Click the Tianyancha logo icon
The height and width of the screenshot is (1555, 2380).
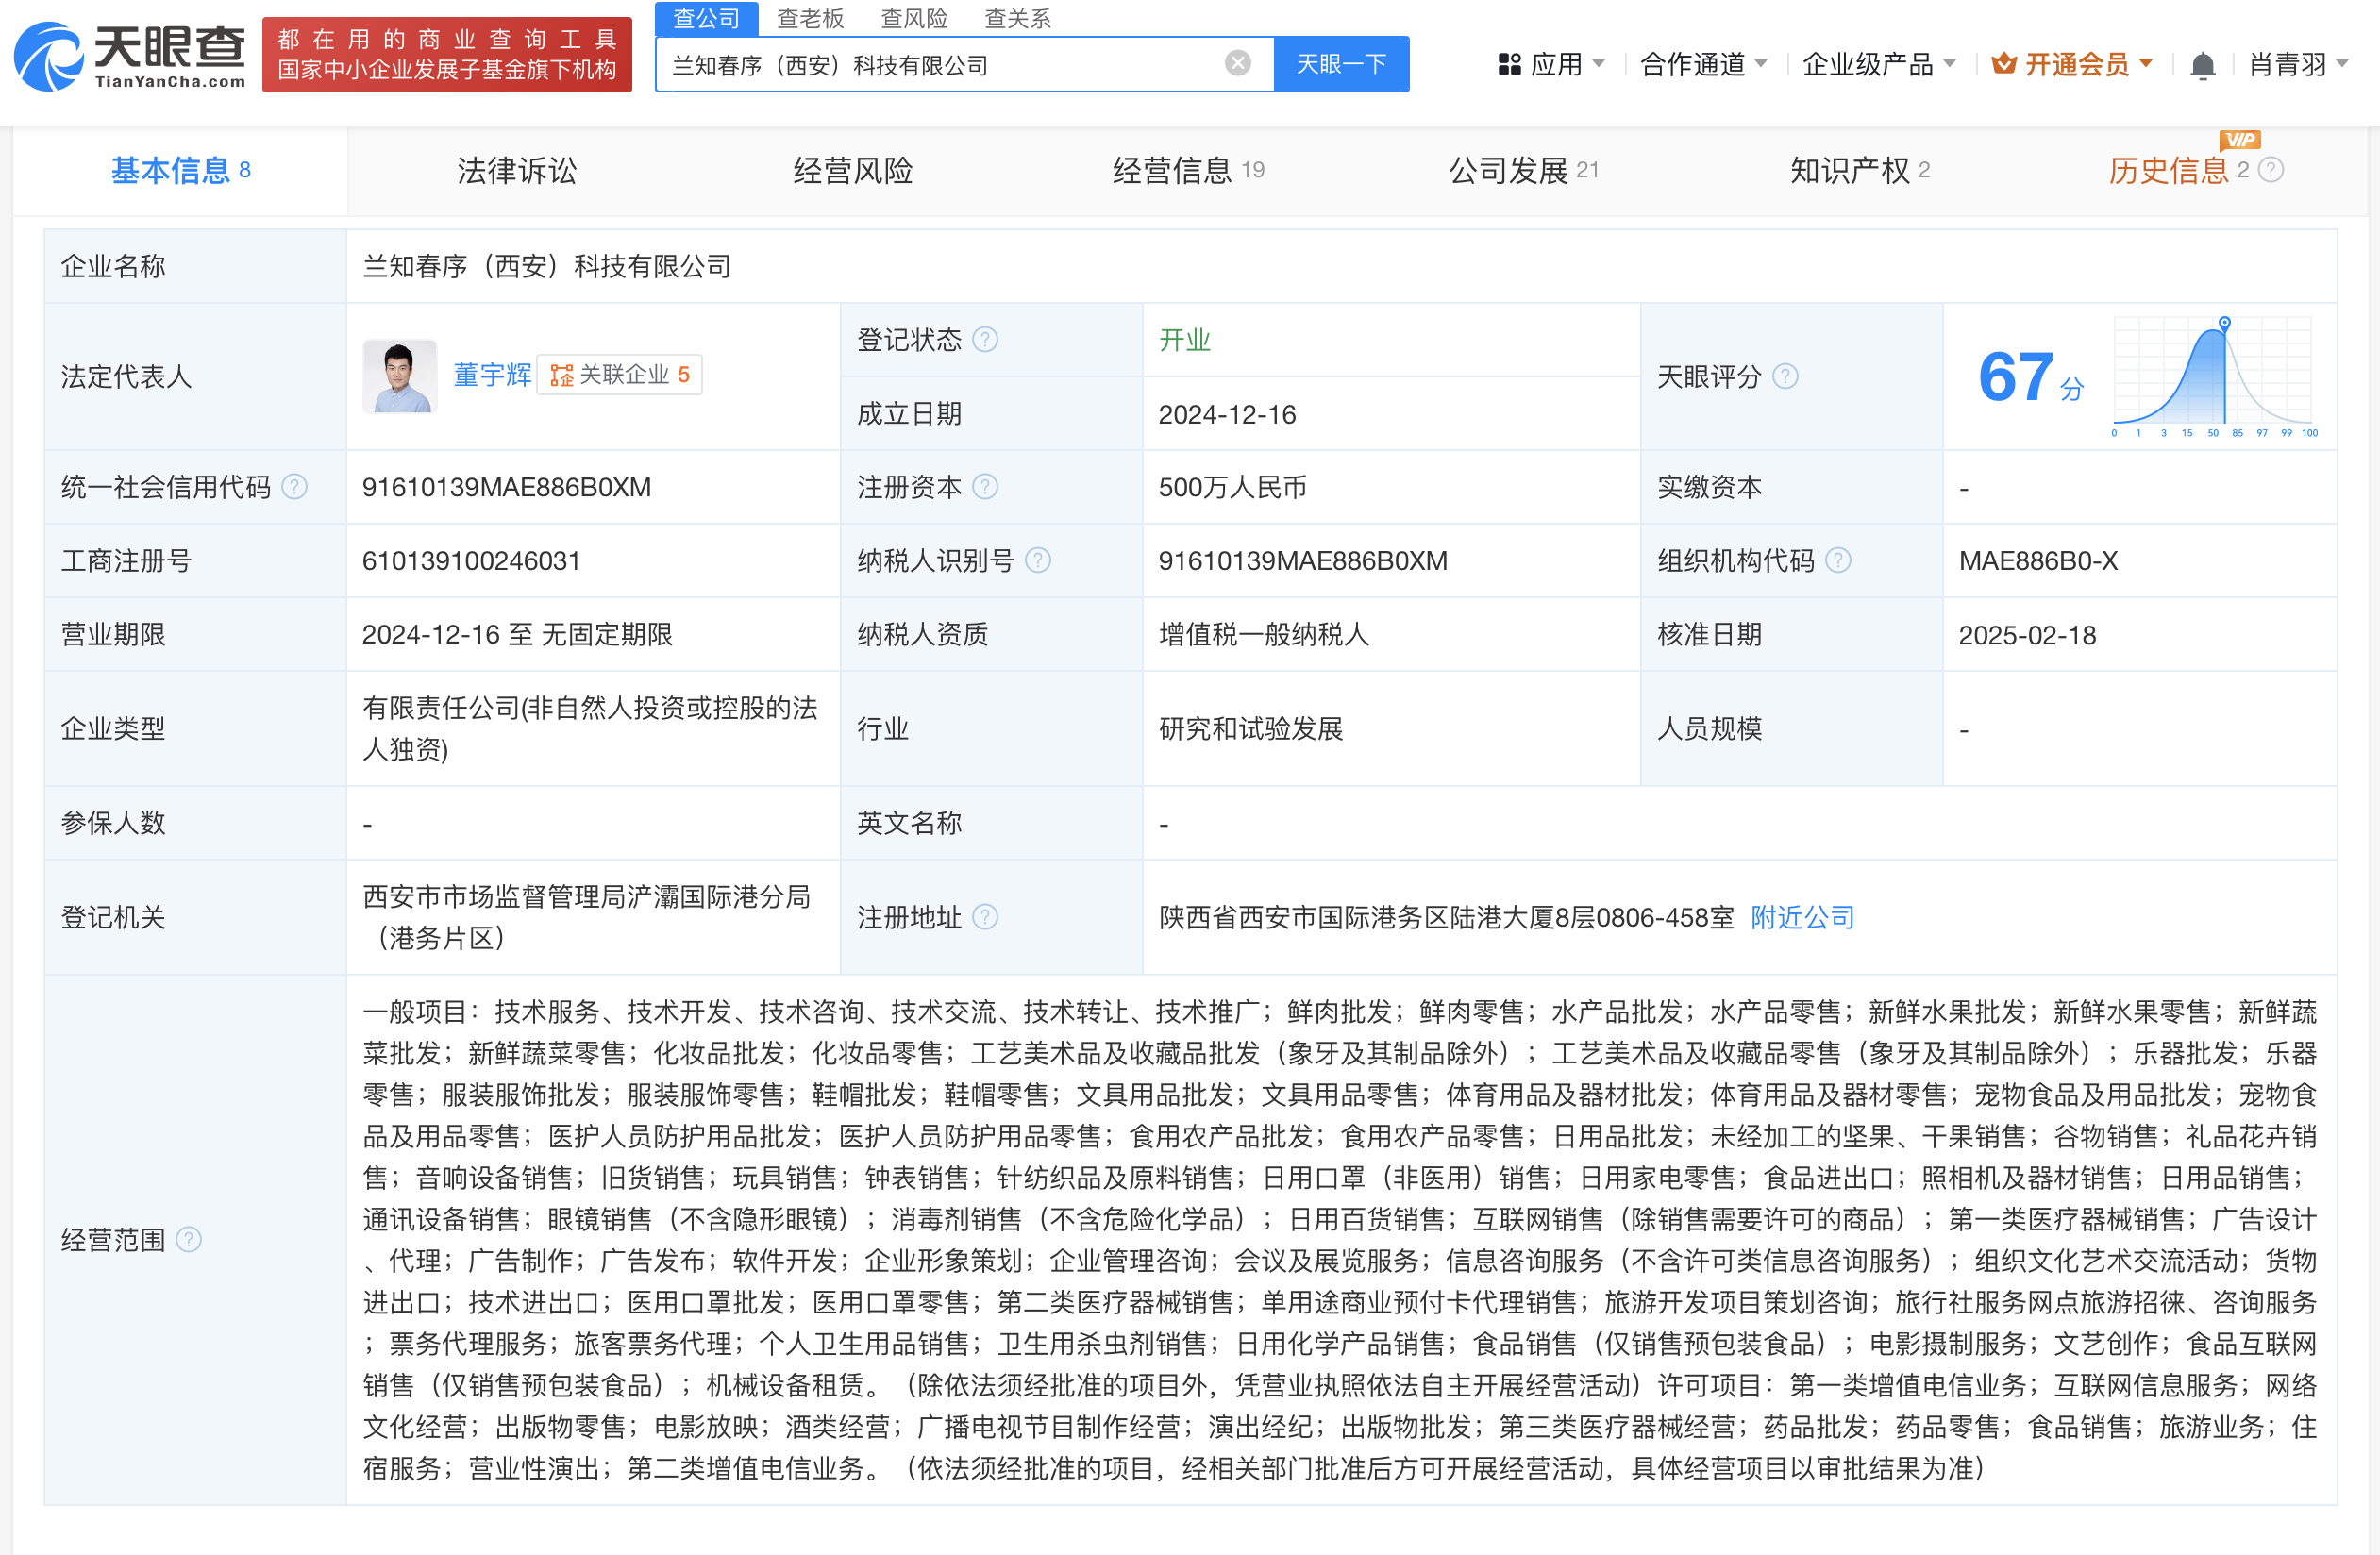point(47,57)
